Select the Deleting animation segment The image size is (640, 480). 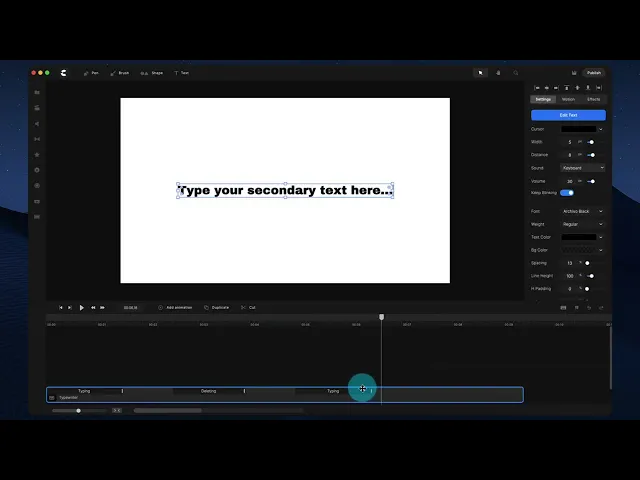point(209,391)
